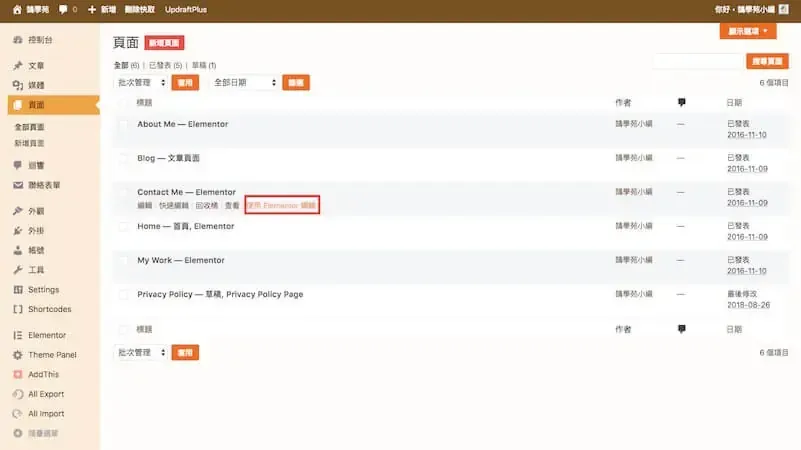Check the Blog — 文章頁面 row checkbox

(123, 158)
